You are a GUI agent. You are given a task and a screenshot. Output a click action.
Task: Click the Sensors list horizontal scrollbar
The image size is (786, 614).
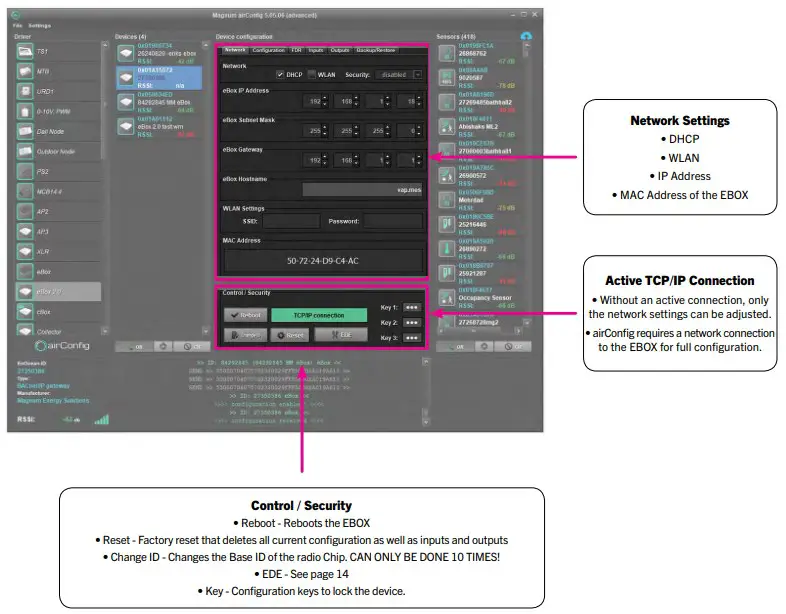point(480,331)
